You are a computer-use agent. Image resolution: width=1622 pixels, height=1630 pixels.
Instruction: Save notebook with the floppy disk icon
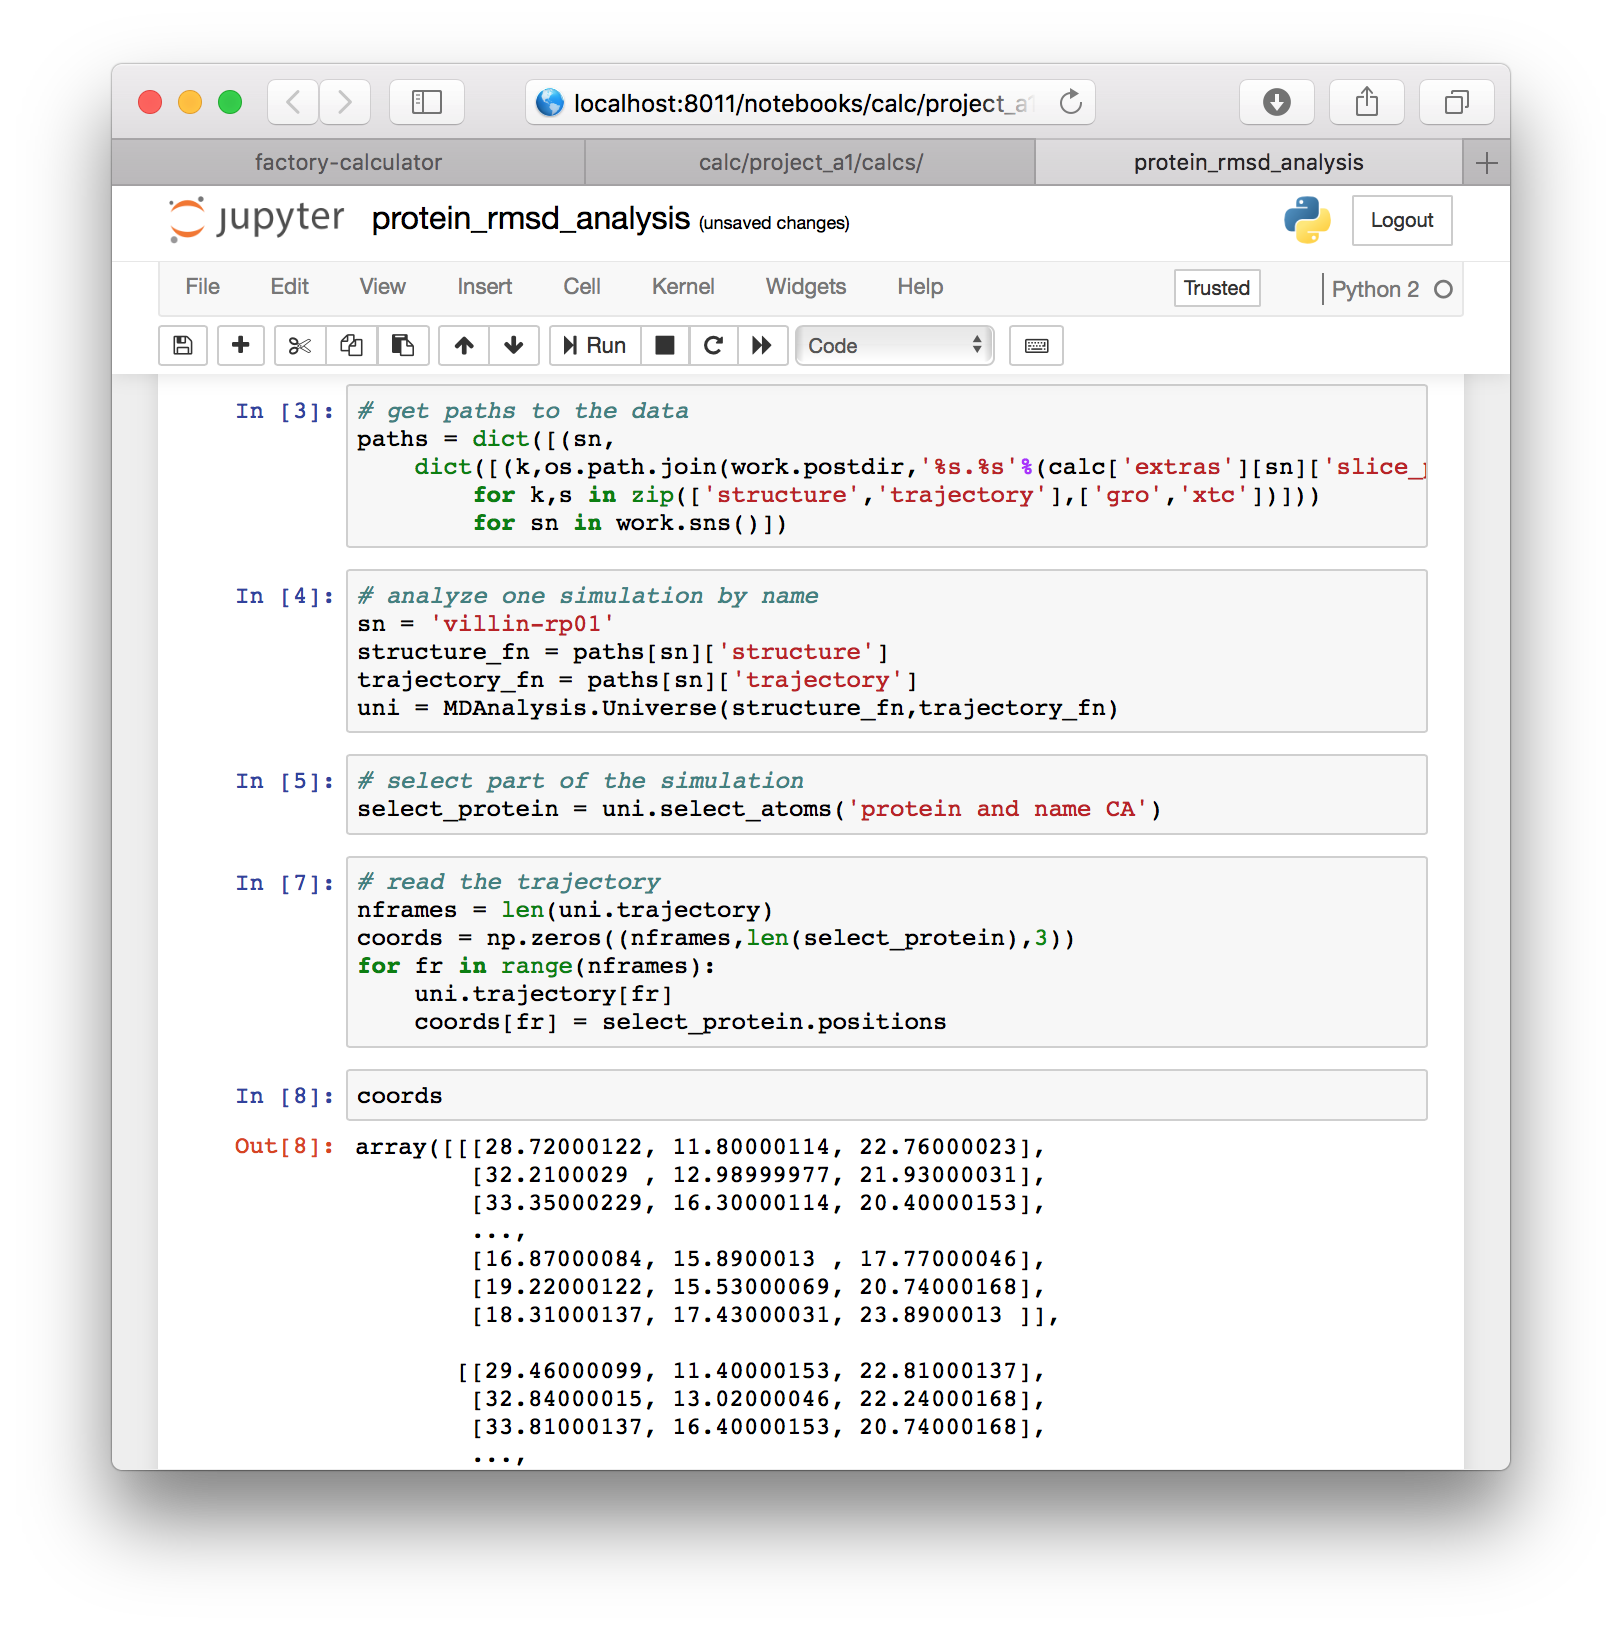183,345
